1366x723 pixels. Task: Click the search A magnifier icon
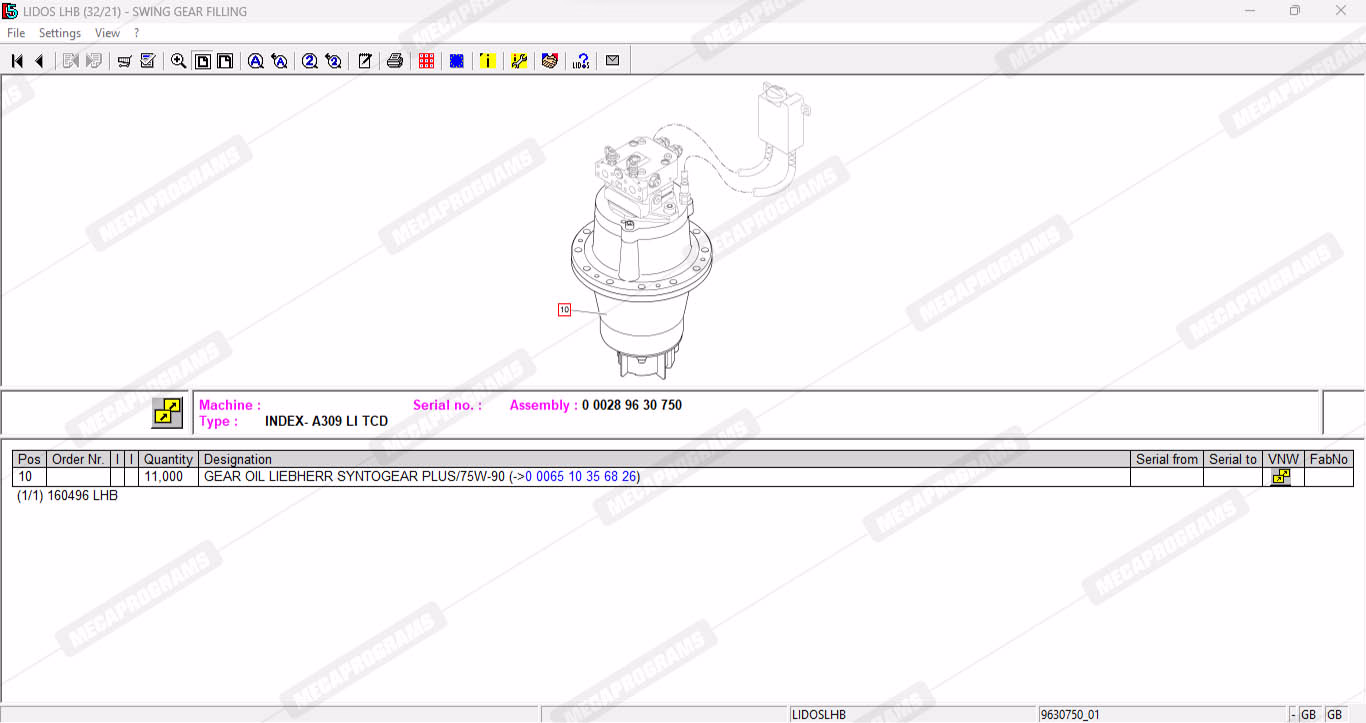(256, 61)
